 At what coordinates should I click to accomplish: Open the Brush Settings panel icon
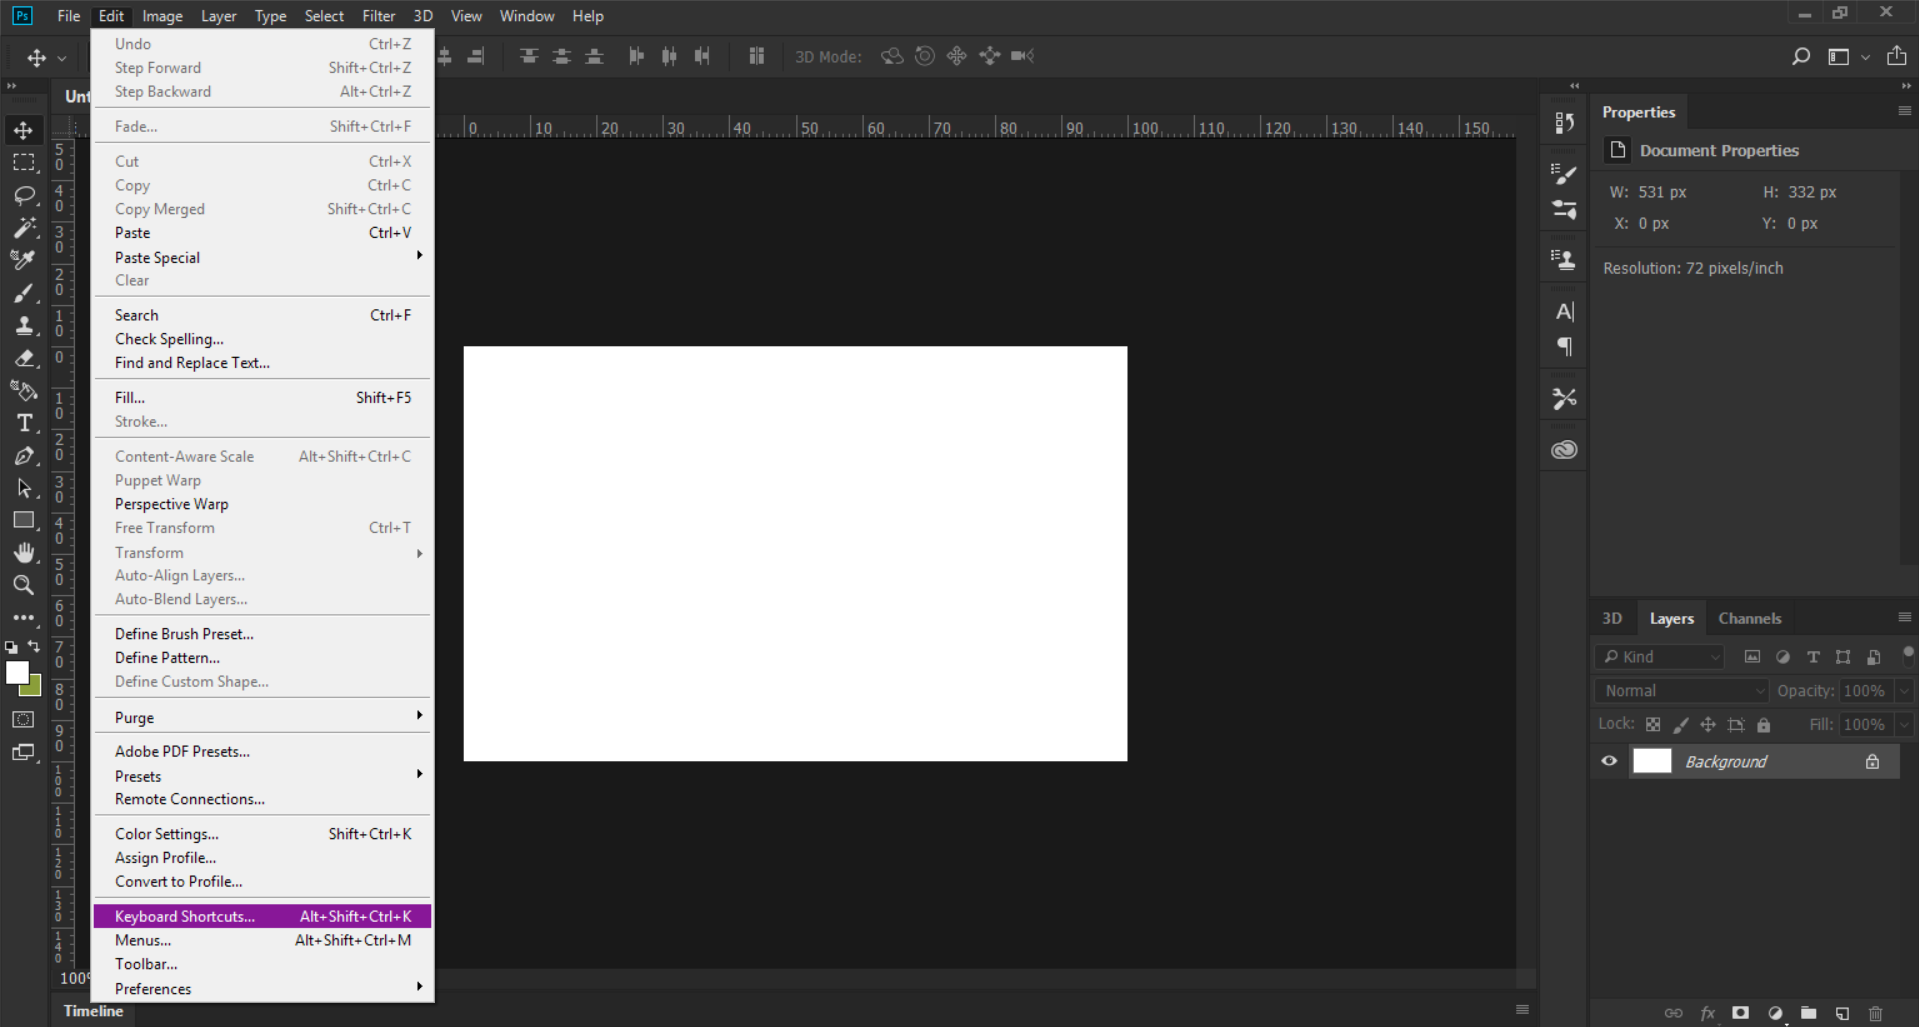[x=1564, y=174]
